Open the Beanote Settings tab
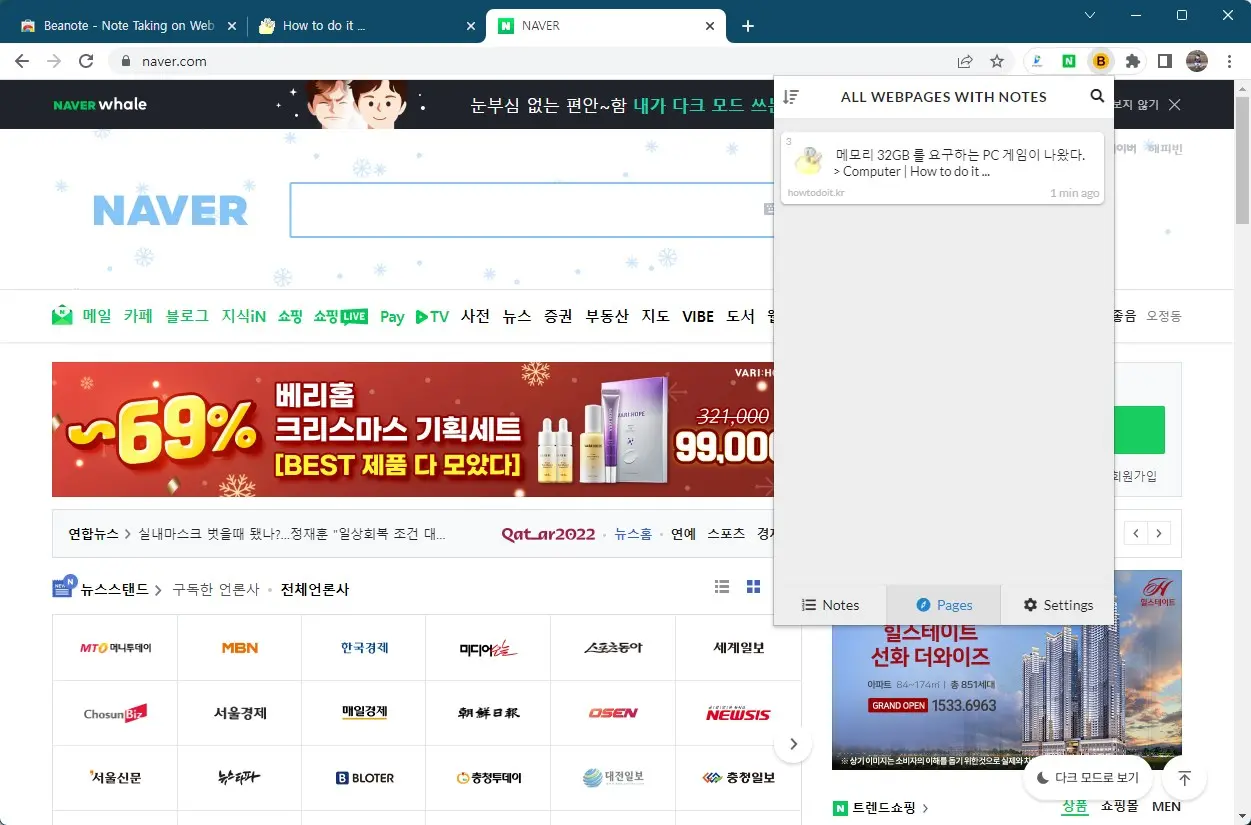Image resolution: width=1251 pixels, height=825 pixels. (x=1057, y=604)
